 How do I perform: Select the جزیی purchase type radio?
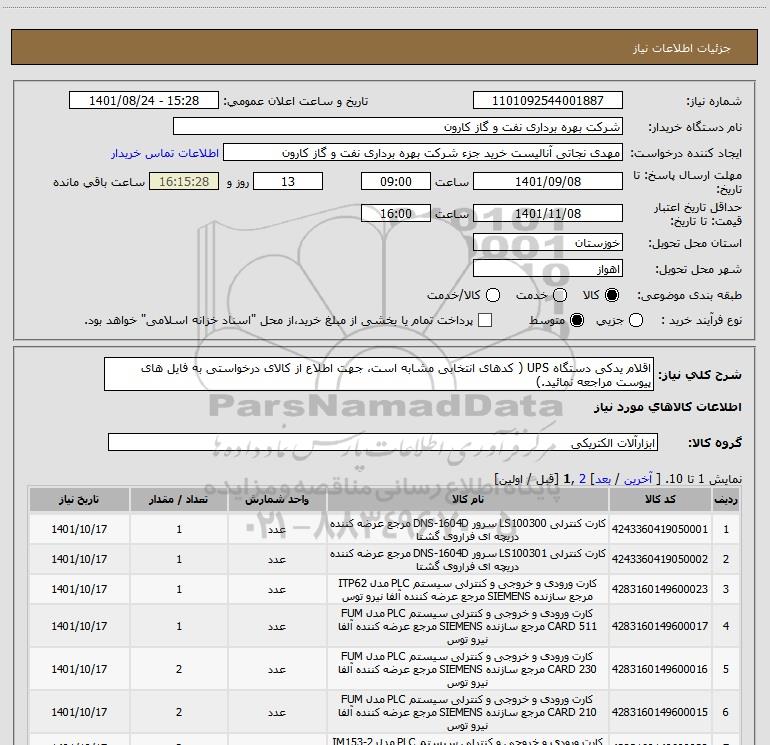(636, 320)
